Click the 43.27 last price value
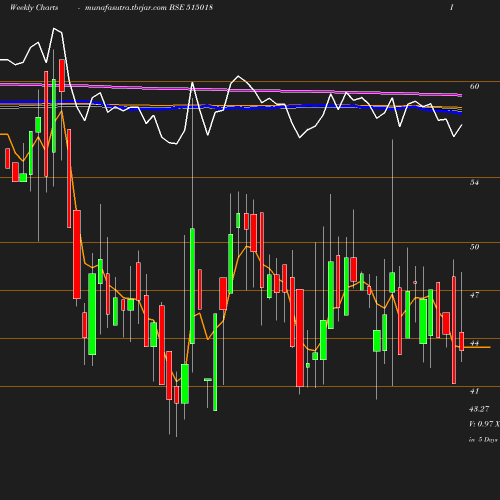The height and width of the screenshot is (500, 500). [x=479, y=409]
